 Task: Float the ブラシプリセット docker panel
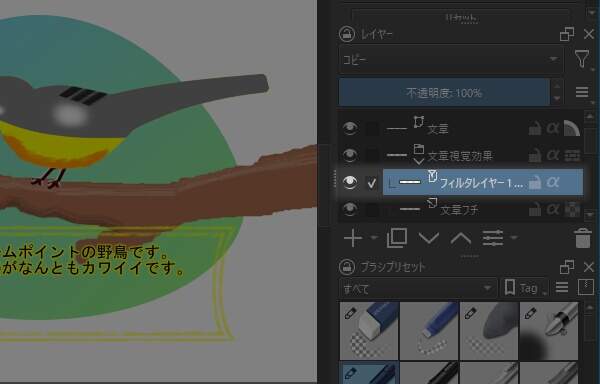(567, 267)
